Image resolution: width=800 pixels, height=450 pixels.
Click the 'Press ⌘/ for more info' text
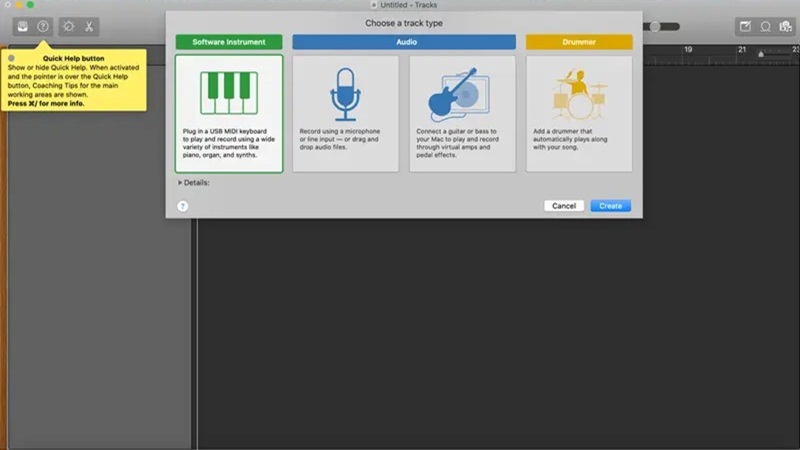click(46, 103)
